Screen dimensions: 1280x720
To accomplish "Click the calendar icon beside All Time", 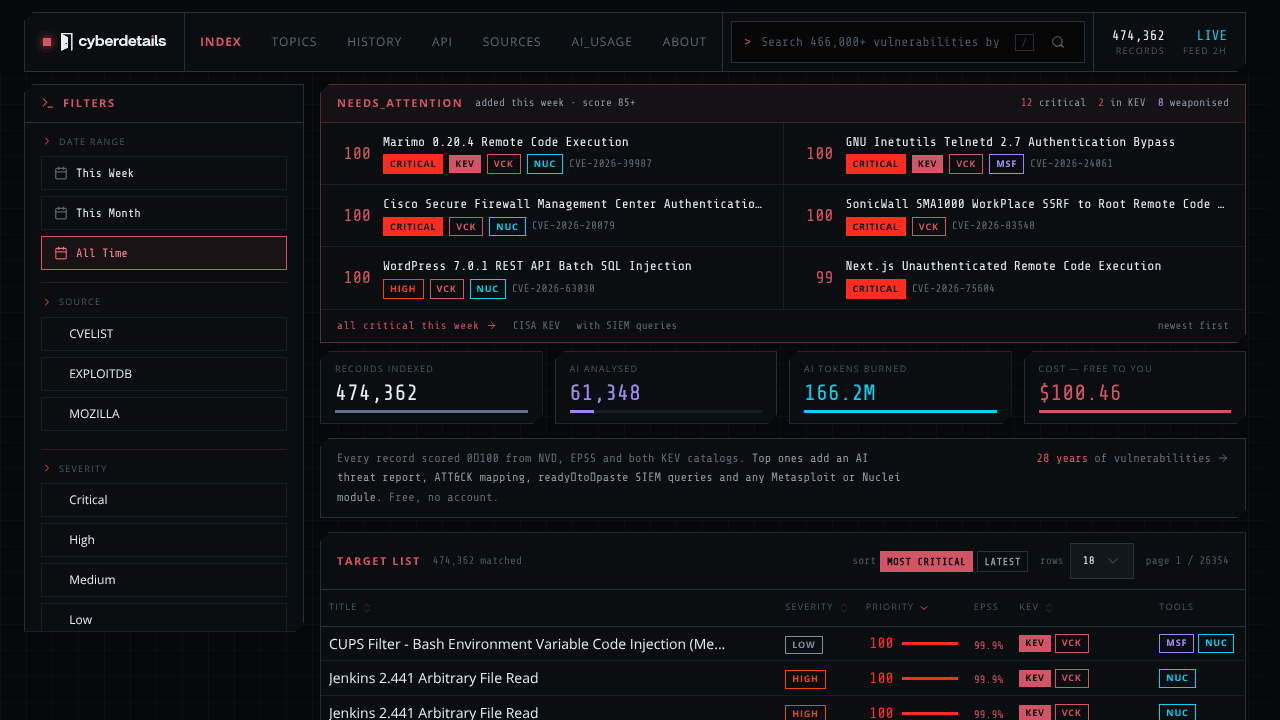I will [61, 253].
